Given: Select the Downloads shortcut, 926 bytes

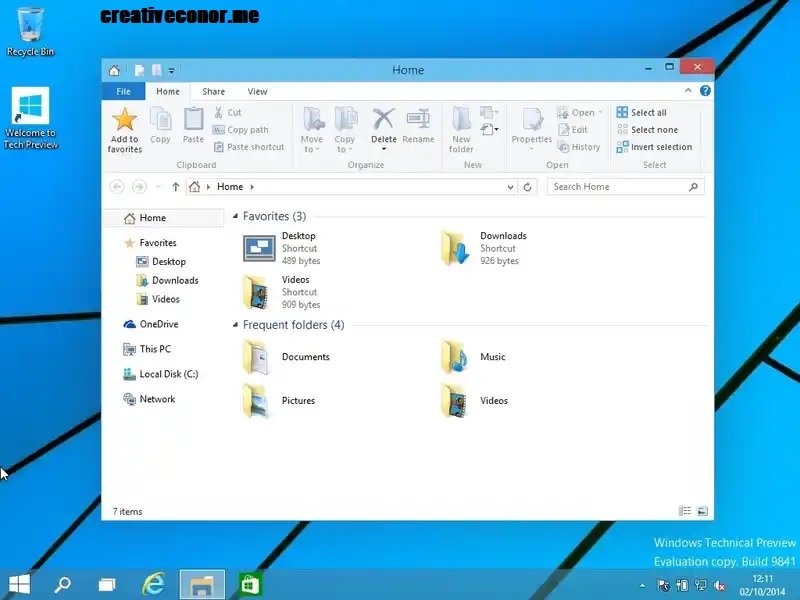Looking at the screenshot, I should click(484, 248).
